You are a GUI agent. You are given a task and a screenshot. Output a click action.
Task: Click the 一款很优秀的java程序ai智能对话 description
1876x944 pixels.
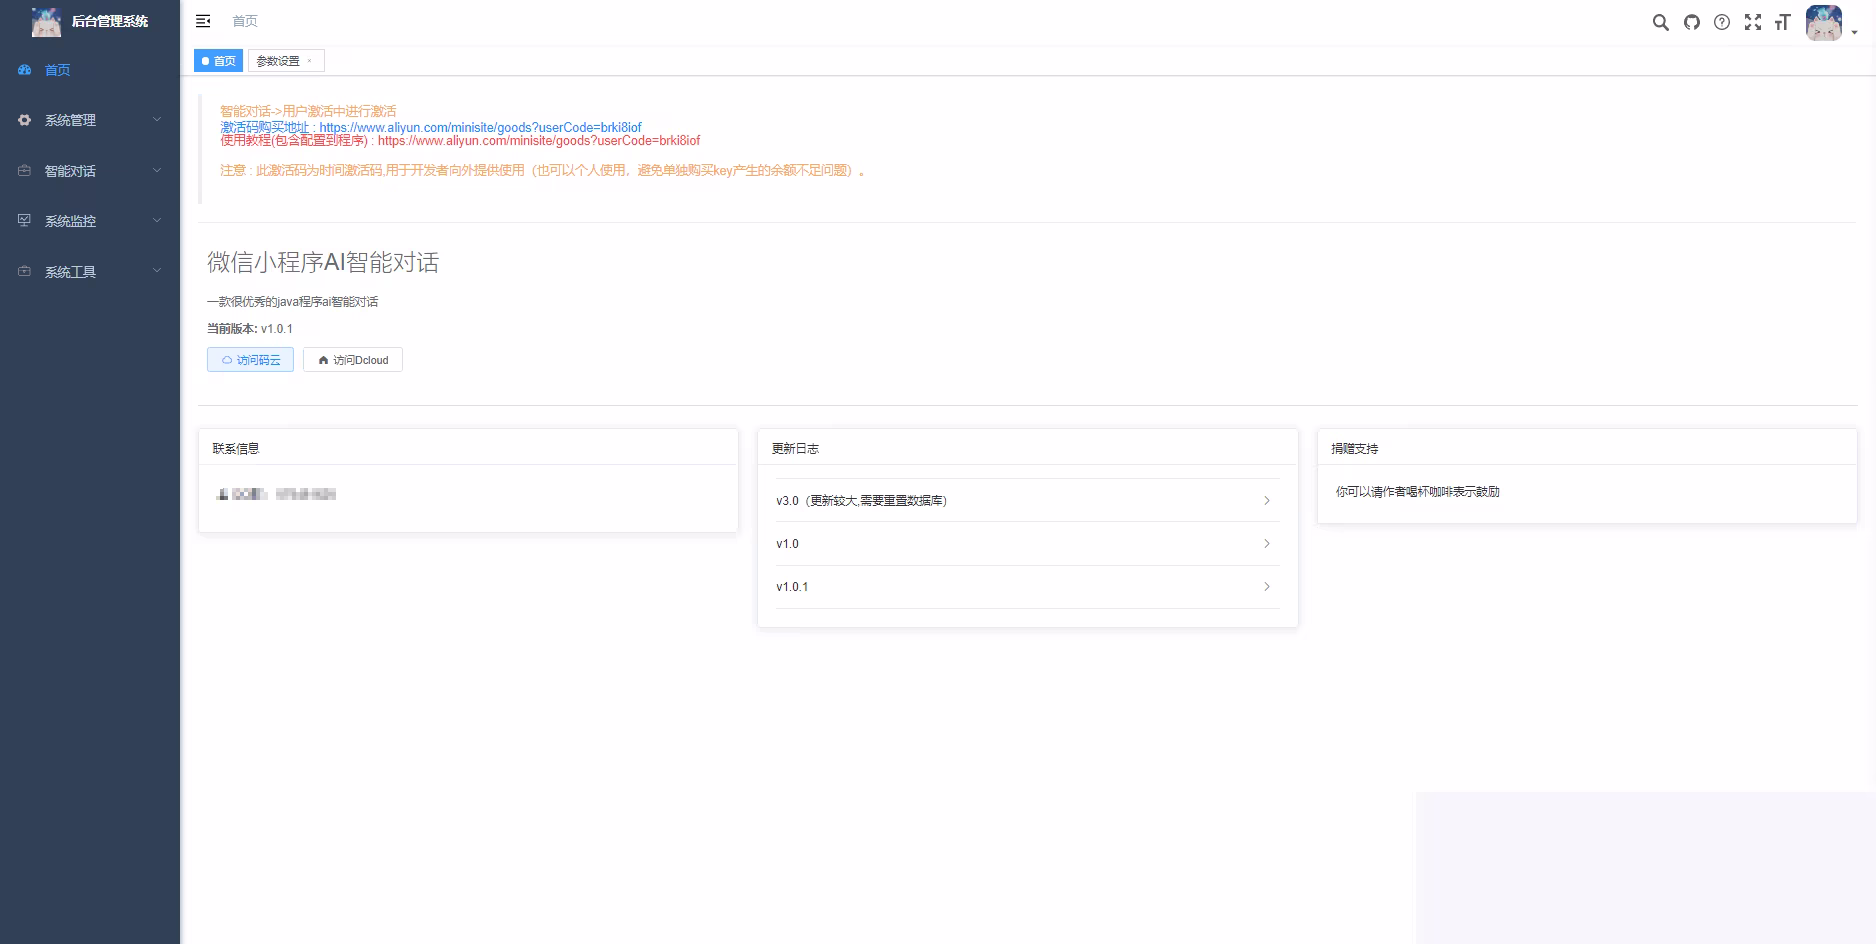pyautogui.click(x=292, y=302)
